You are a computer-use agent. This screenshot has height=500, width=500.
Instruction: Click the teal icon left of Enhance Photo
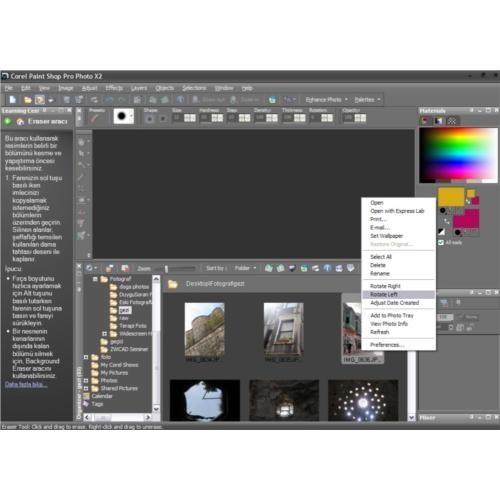click(272, 100)
